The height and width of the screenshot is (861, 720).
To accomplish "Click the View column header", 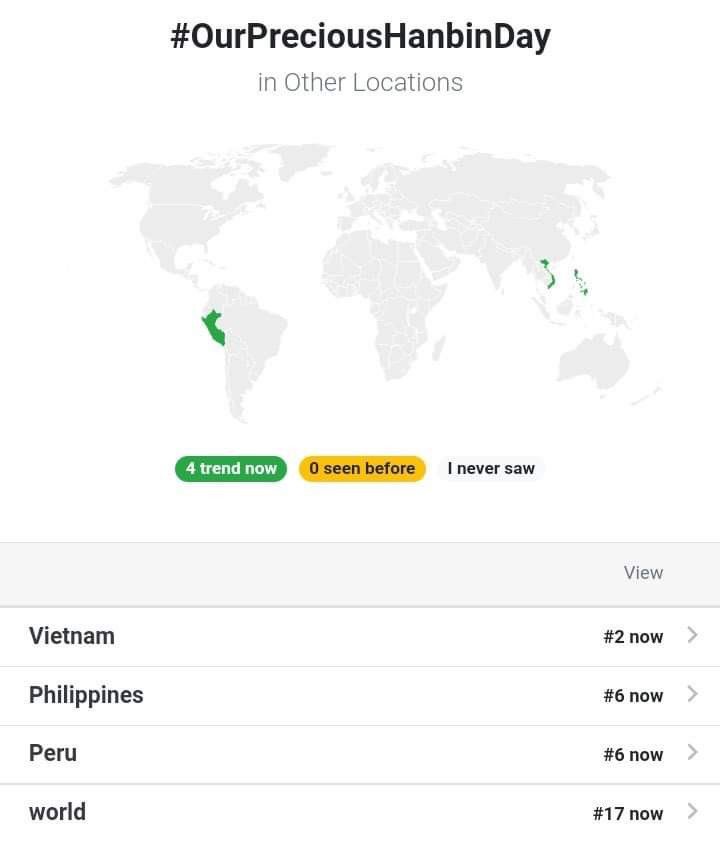I will tap(643, 573).
